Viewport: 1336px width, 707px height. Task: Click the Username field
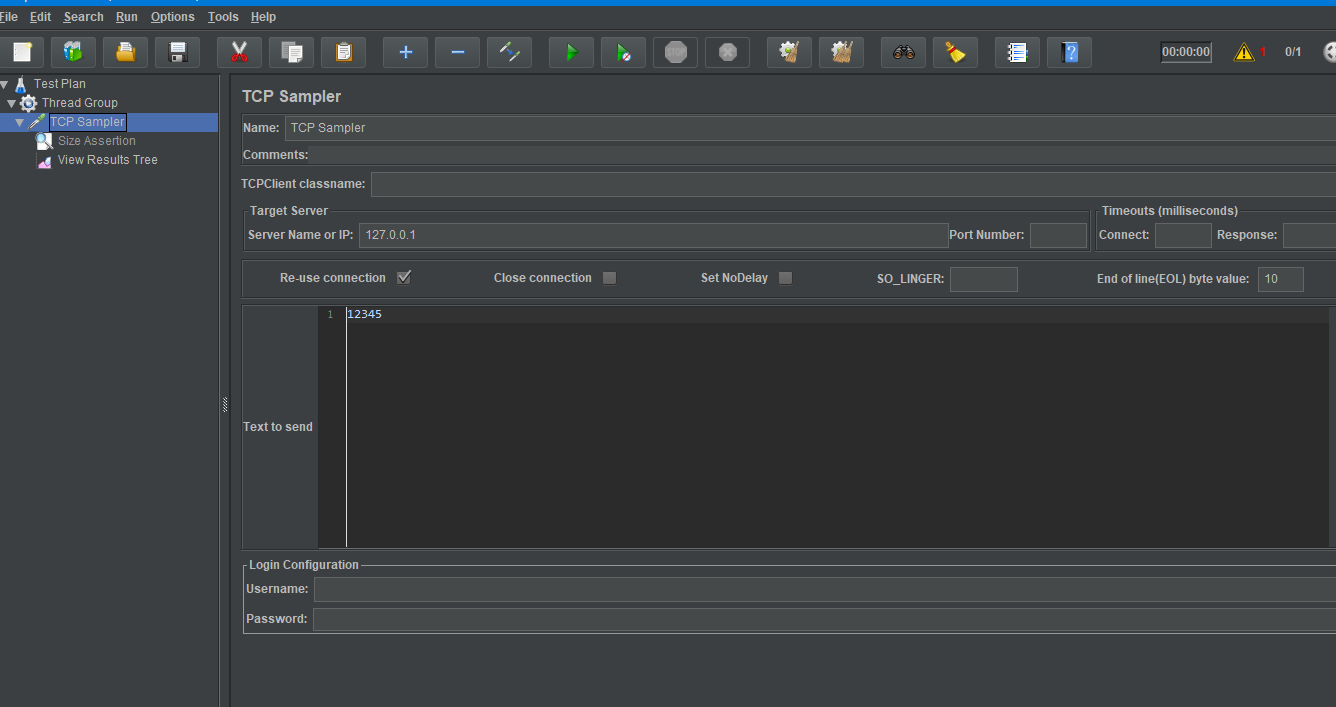coord(825,589)
